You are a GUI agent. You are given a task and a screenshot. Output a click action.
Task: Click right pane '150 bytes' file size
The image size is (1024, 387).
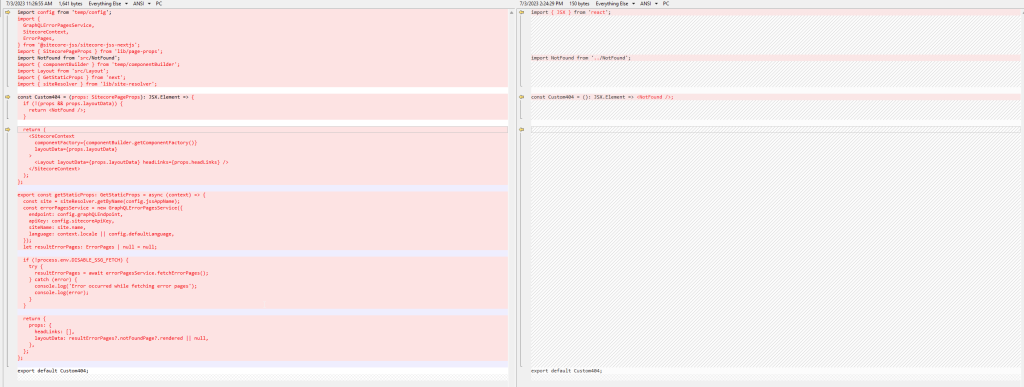tap(579, 3)
